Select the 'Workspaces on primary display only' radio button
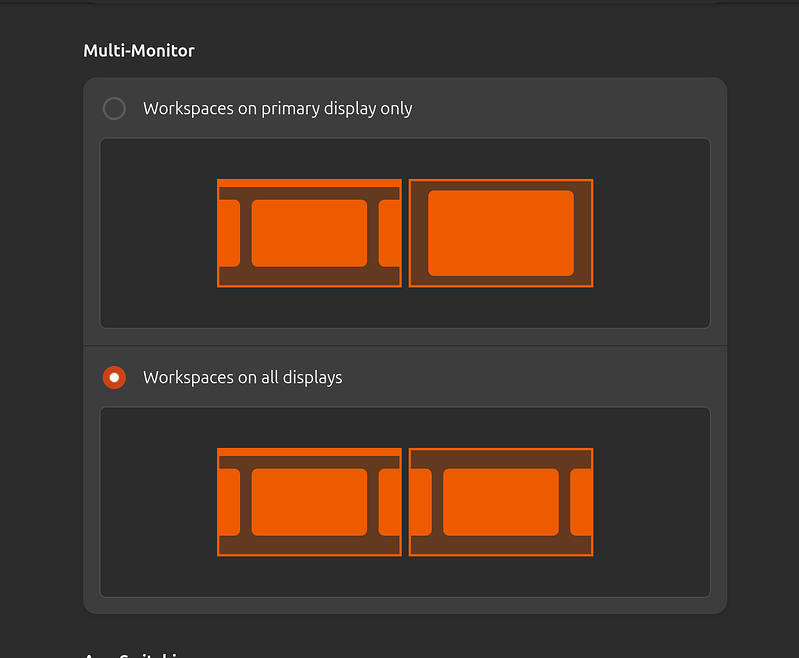This screenshot has height=658, width=799. (x=114, y=109)
